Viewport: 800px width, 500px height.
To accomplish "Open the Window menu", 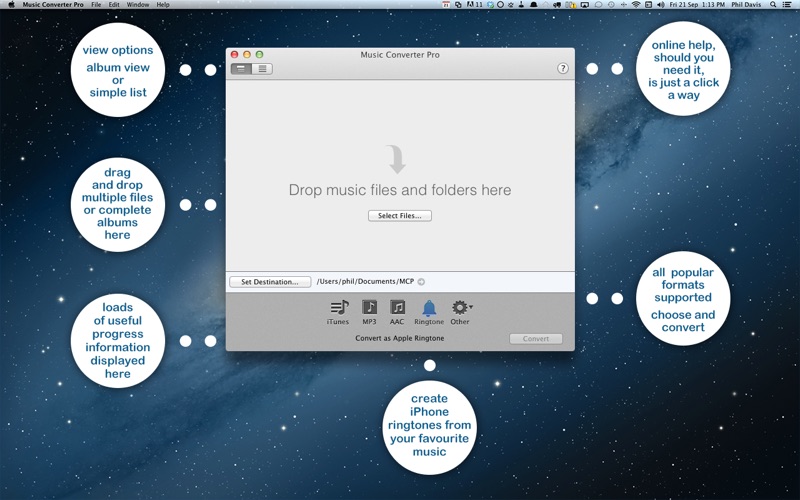I will [x=138, y=5].
